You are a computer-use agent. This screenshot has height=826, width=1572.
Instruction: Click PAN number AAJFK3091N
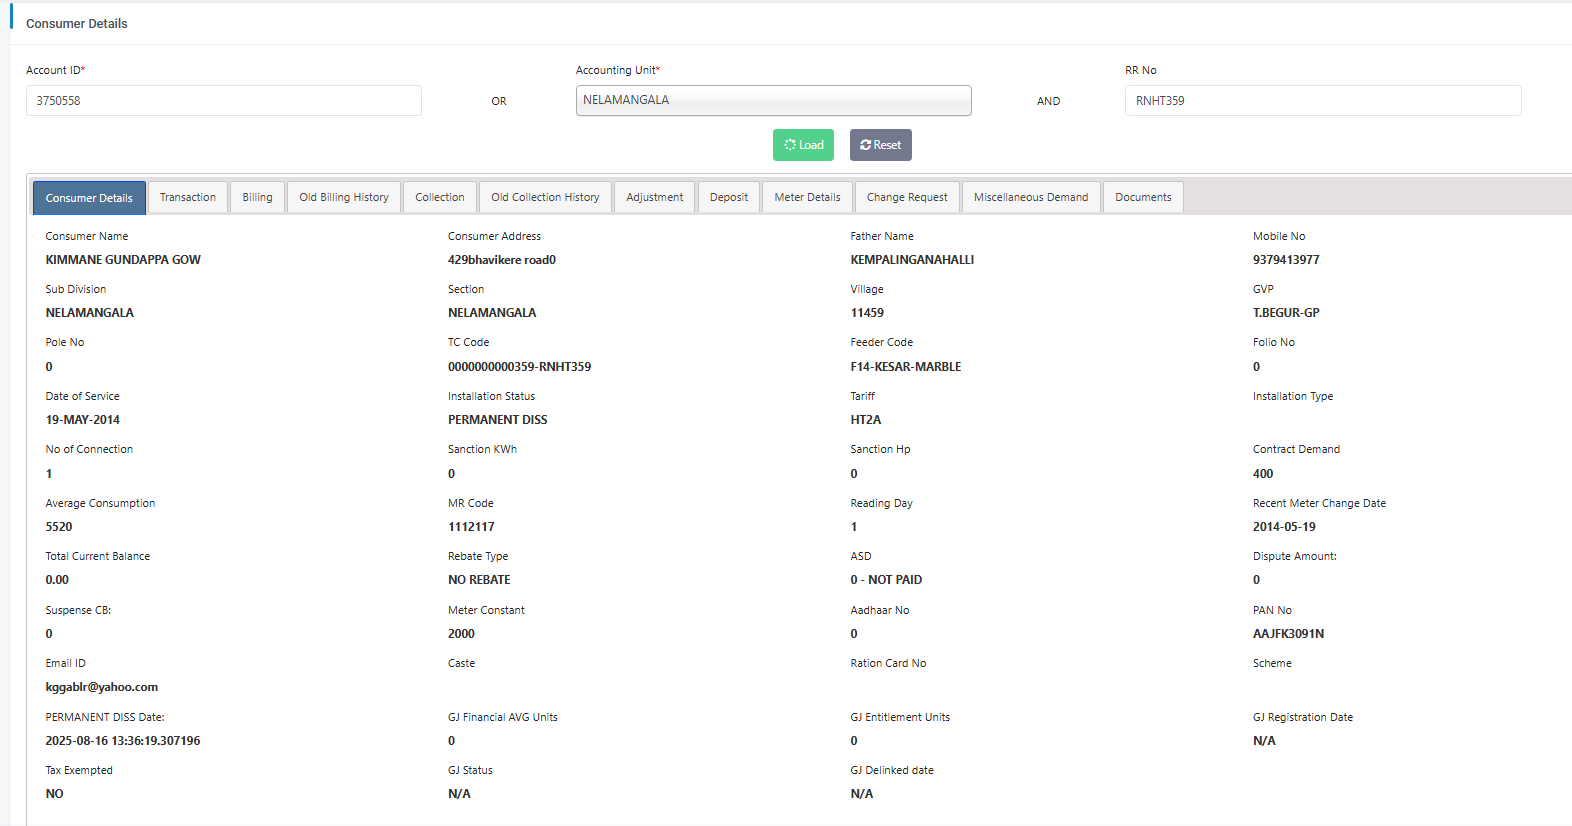(1288, 634)
